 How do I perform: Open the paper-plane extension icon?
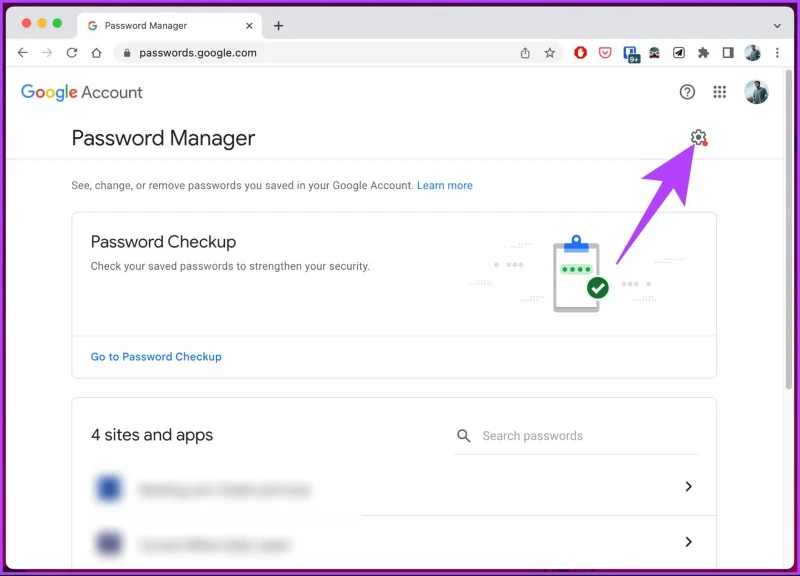[x=679, y=53]
